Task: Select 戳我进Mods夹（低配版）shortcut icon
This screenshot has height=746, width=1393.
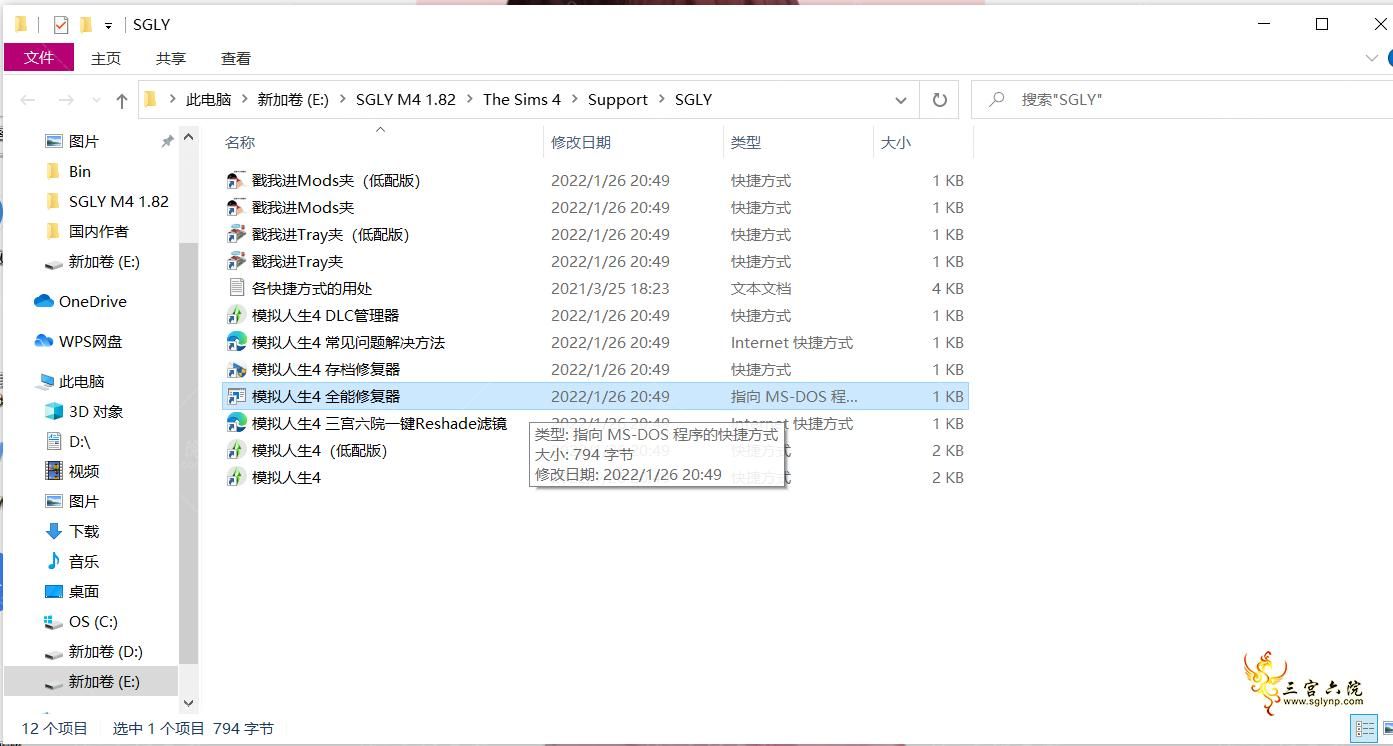Action: [236, 181]
